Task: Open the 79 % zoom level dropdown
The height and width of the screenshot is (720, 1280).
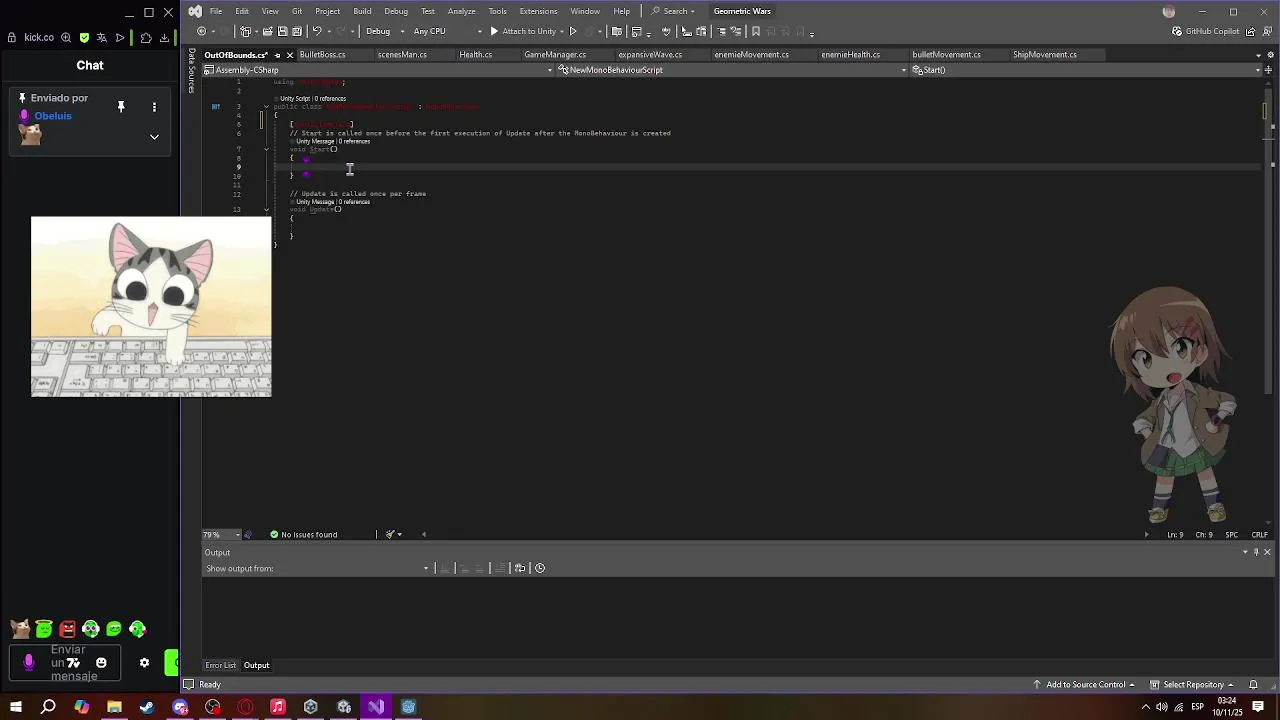Action: coord(221,534)
